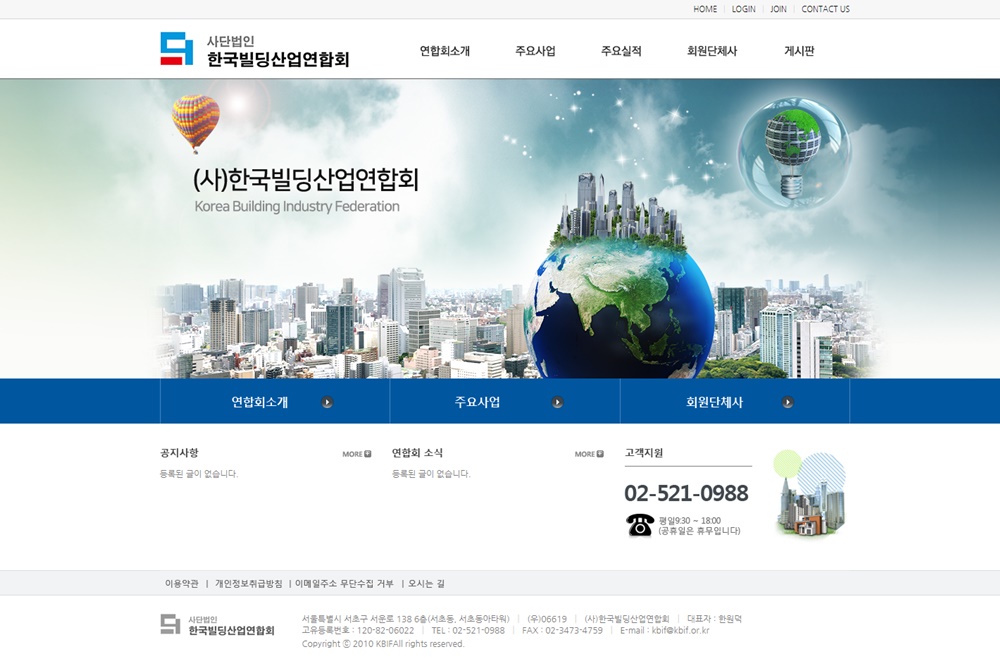
Task: Go to 게시판 in the top navigation
Action: pos(799,51)
